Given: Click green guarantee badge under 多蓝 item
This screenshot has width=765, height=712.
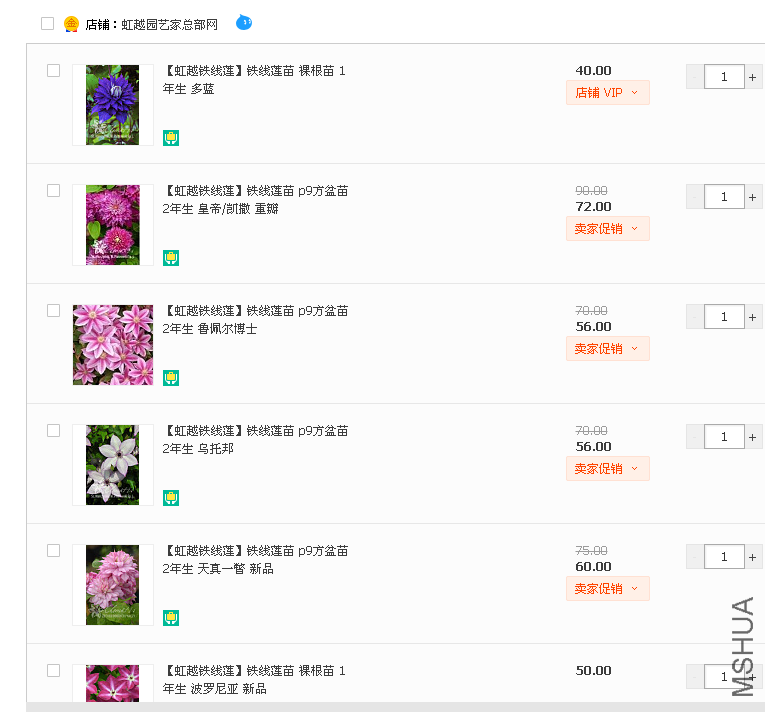Looking at the screenshot, I should pyautogui.click(x=171, y=138).
